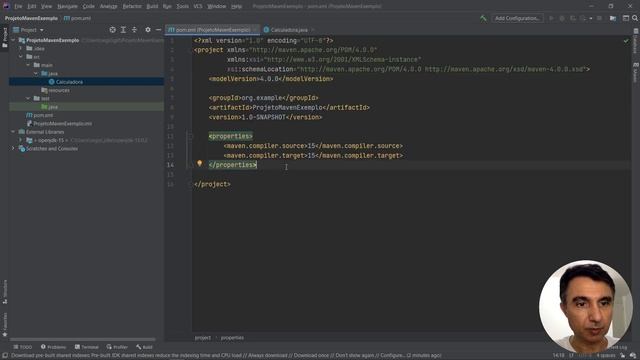Open the Favorites vertical sidebar tab
The height and width of the screenshot is (360, 640).
(5, 324)
